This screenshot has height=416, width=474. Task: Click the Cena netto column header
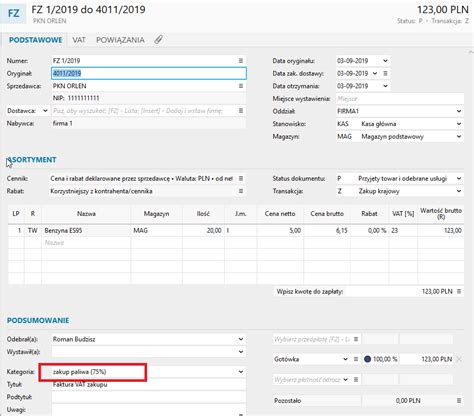tap(280, 214)
